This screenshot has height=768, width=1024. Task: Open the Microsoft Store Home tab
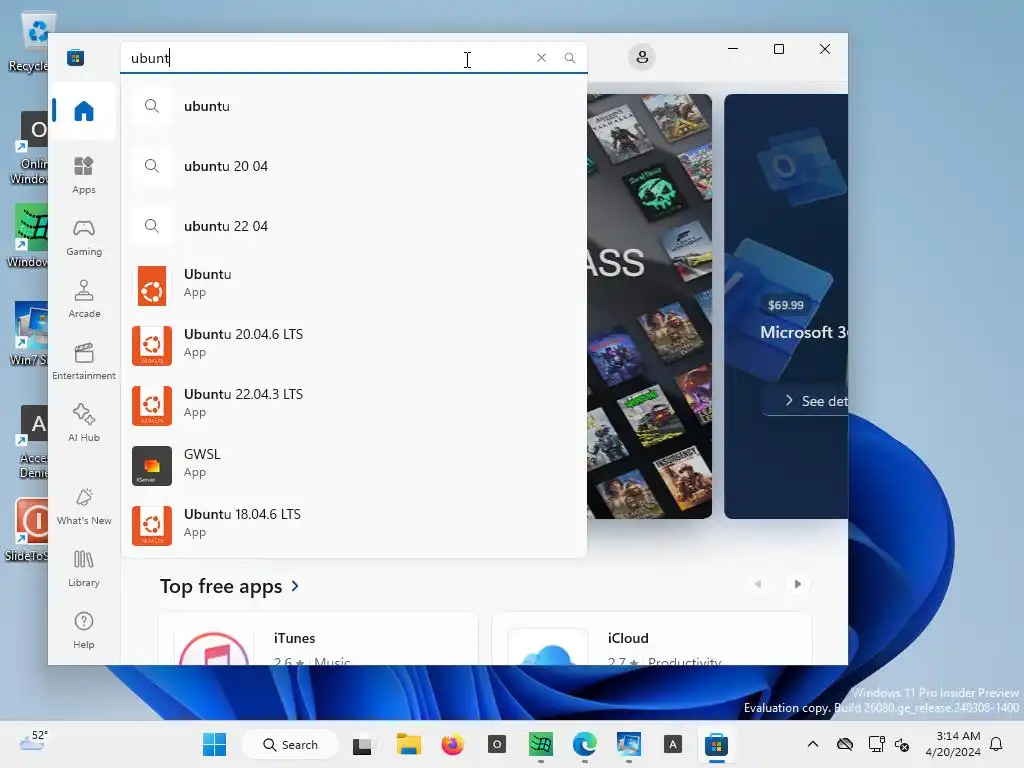pyautogui.click(x=84, y=111)
